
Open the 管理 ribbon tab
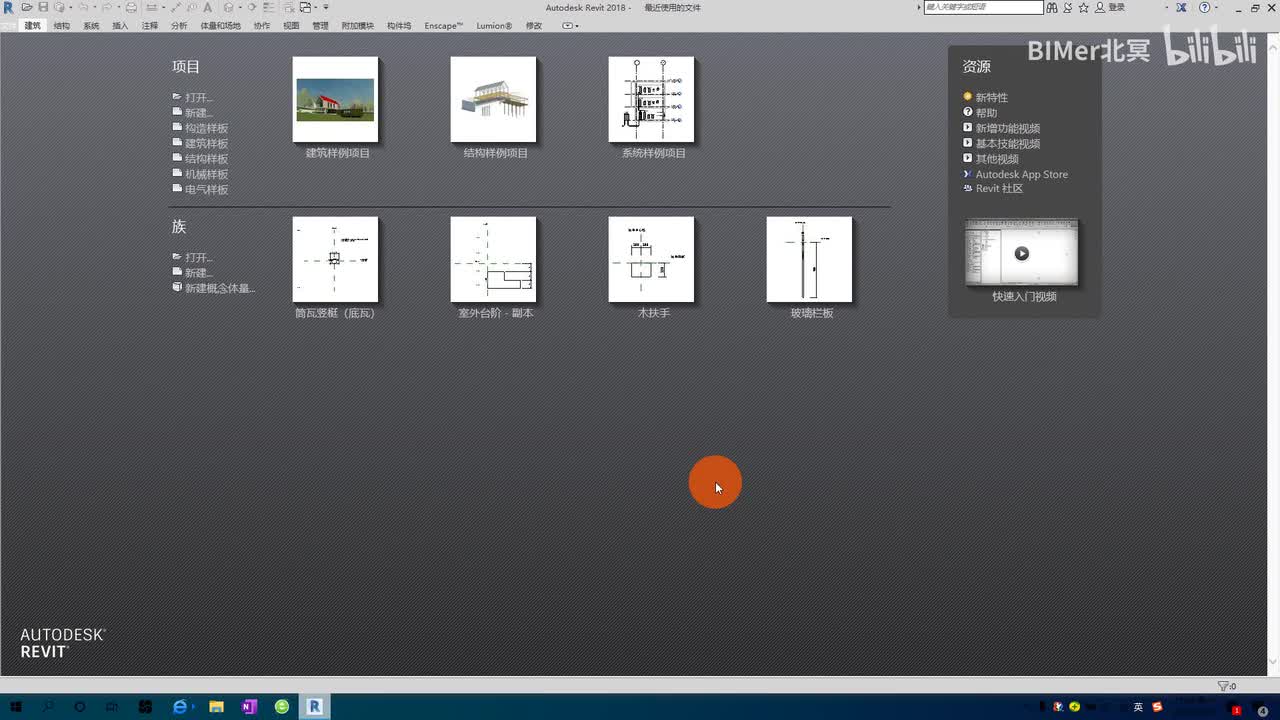320,26
